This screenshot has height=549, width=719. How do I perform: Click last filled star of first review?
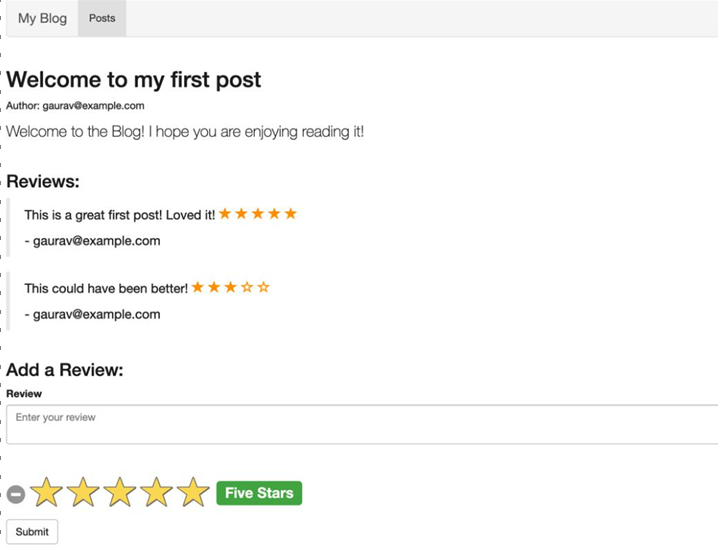291,214
